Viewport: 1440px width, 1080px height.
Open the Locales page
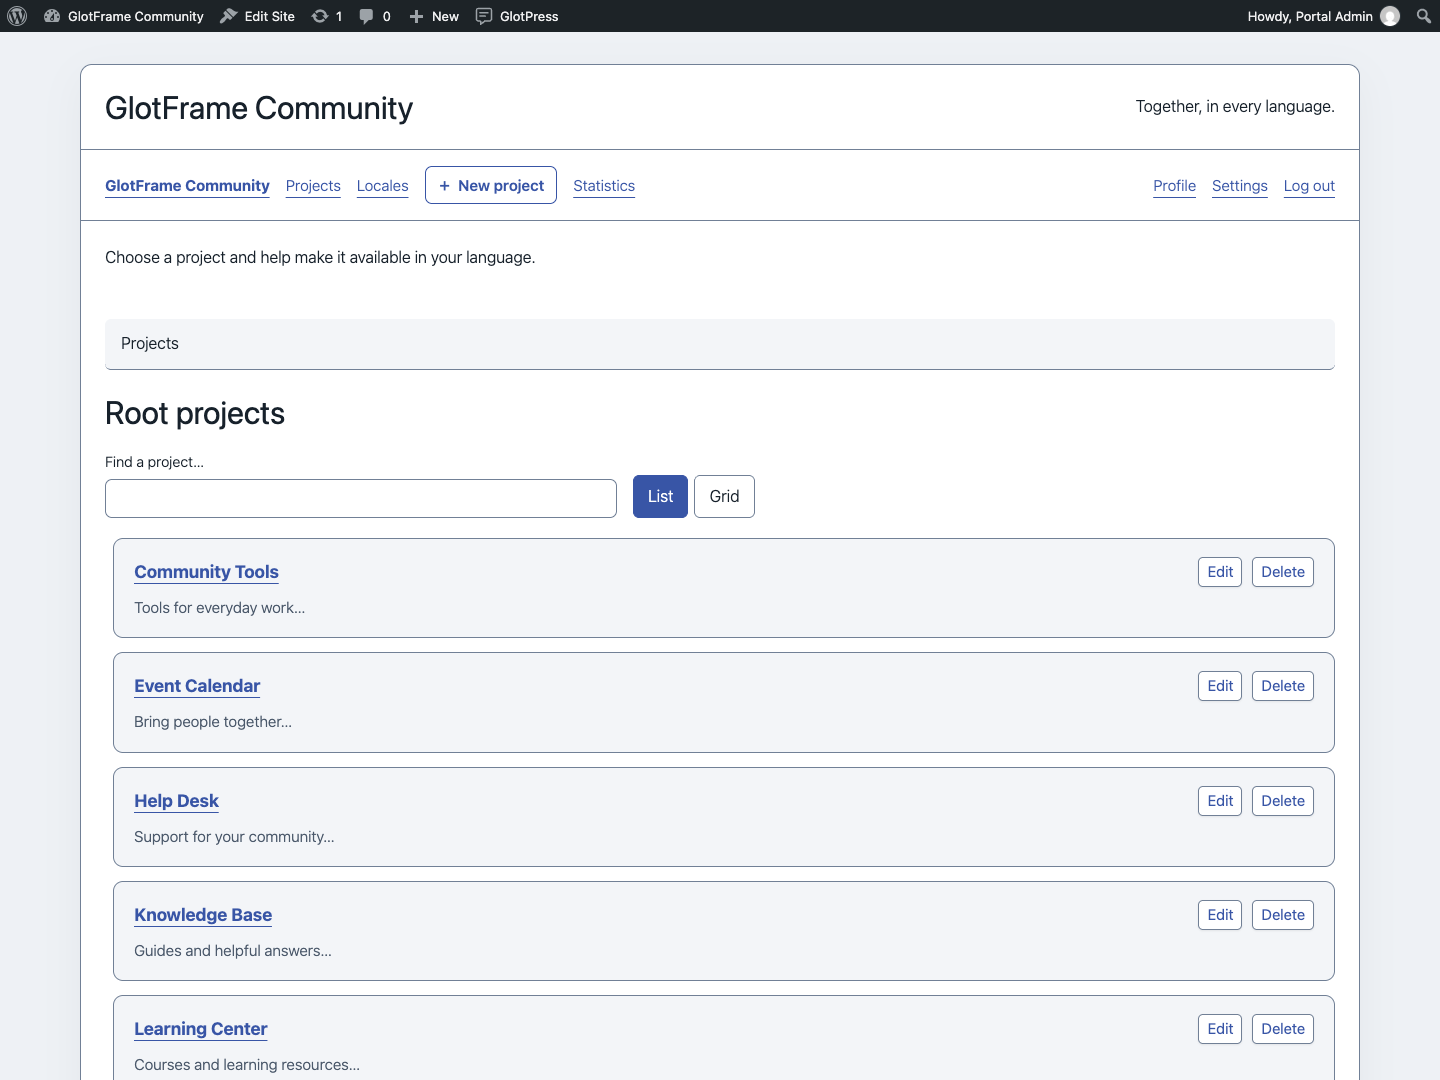pyautogui.click(x=383, y=186)
